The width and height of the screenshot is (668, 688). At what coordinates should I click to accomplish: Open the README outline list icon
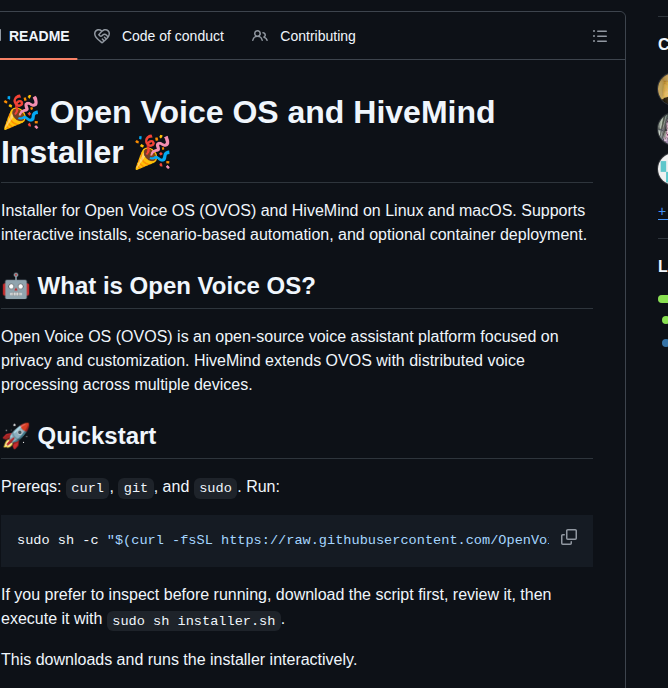click(x=600, y=36)
